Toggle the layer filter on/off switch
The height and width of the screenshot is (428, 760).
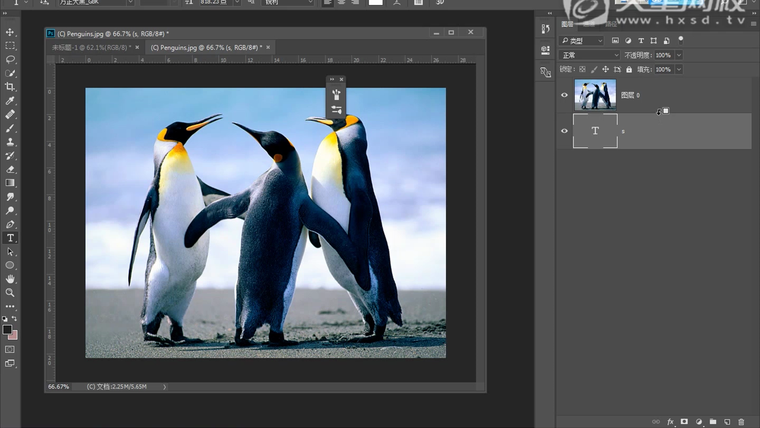tap(681, 40)
